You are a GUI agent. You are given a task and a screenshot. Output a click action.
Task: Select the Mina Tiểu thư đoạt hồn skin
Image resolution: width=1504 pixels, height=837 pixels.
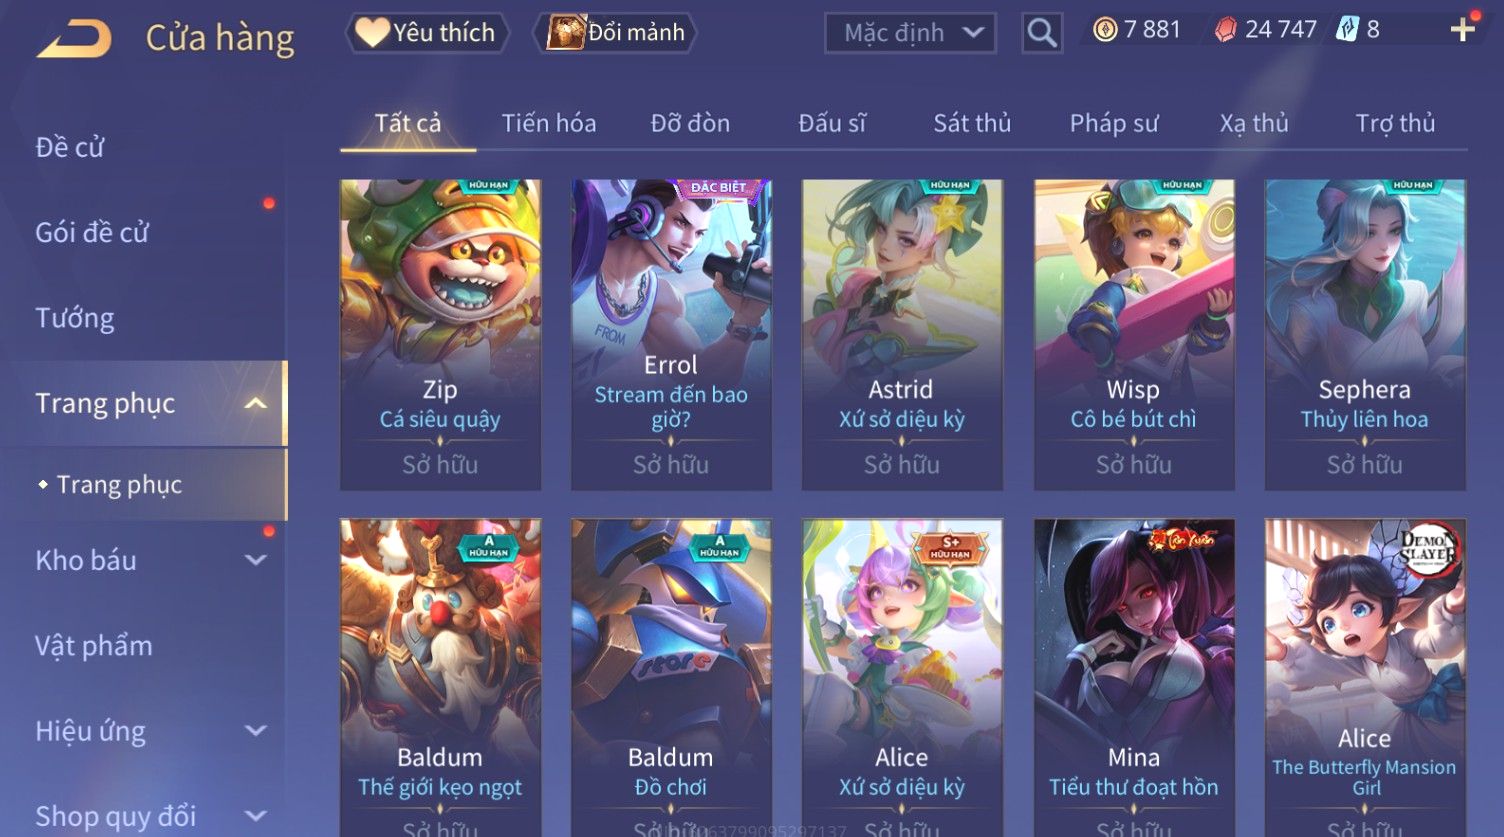click(1134, 677)
